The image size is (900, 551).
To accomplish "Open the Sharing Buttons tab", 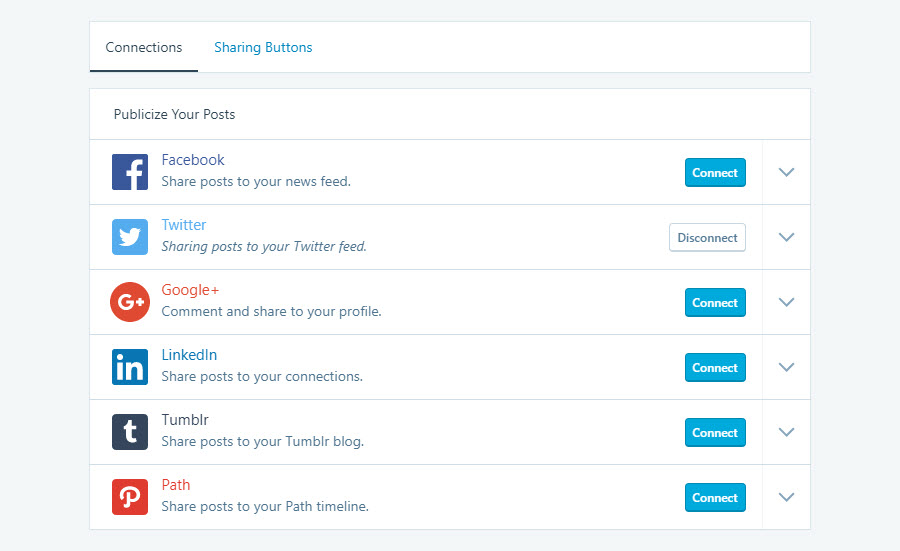I will 263,47.
